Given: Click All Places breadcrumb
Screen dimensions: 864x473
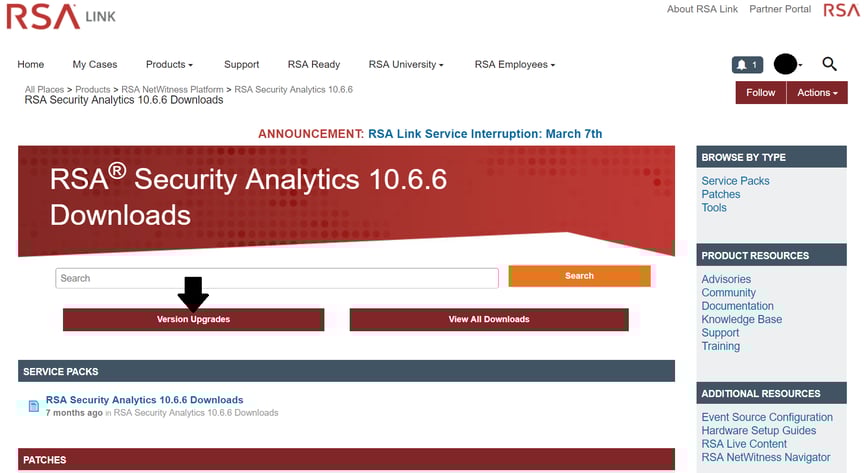Looking at the screenshot, I should (44, 89).
